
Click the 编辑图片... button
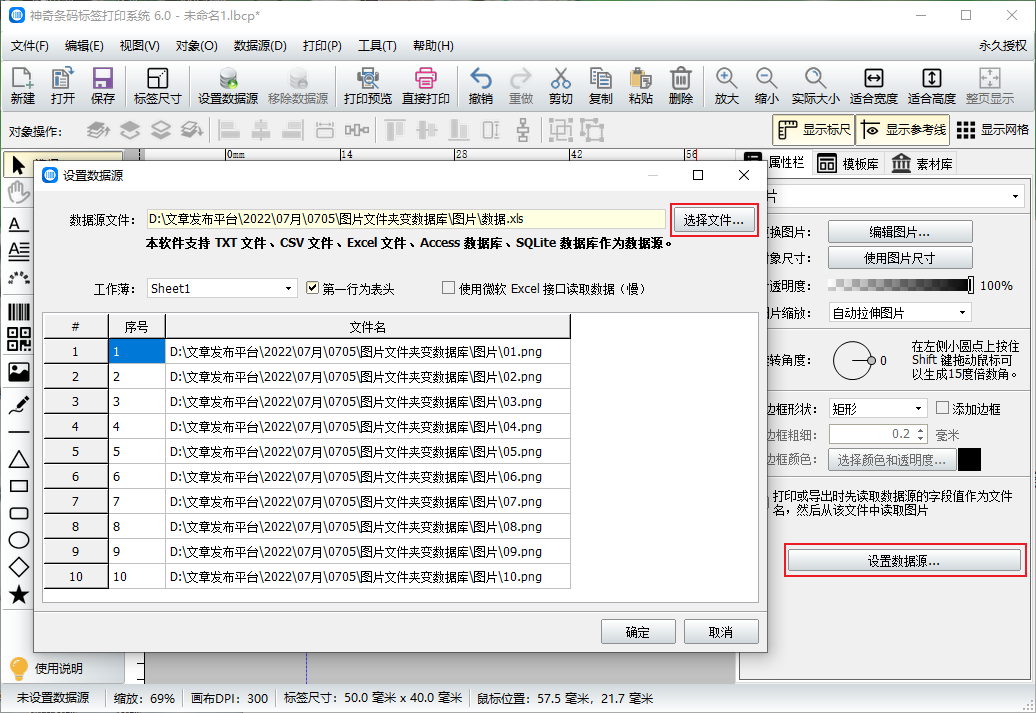[900, 232]
